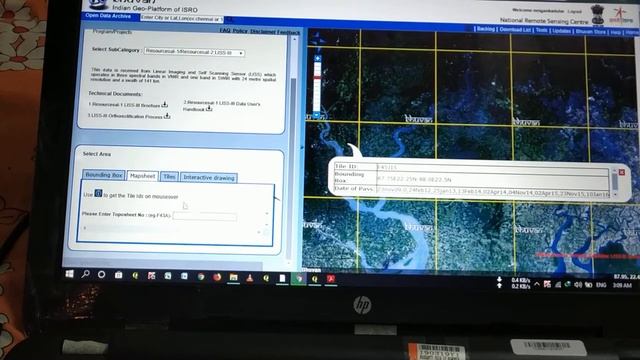Click network icon in system tray
The height and width of the screenshot is (360, 640).
[558, 284]
